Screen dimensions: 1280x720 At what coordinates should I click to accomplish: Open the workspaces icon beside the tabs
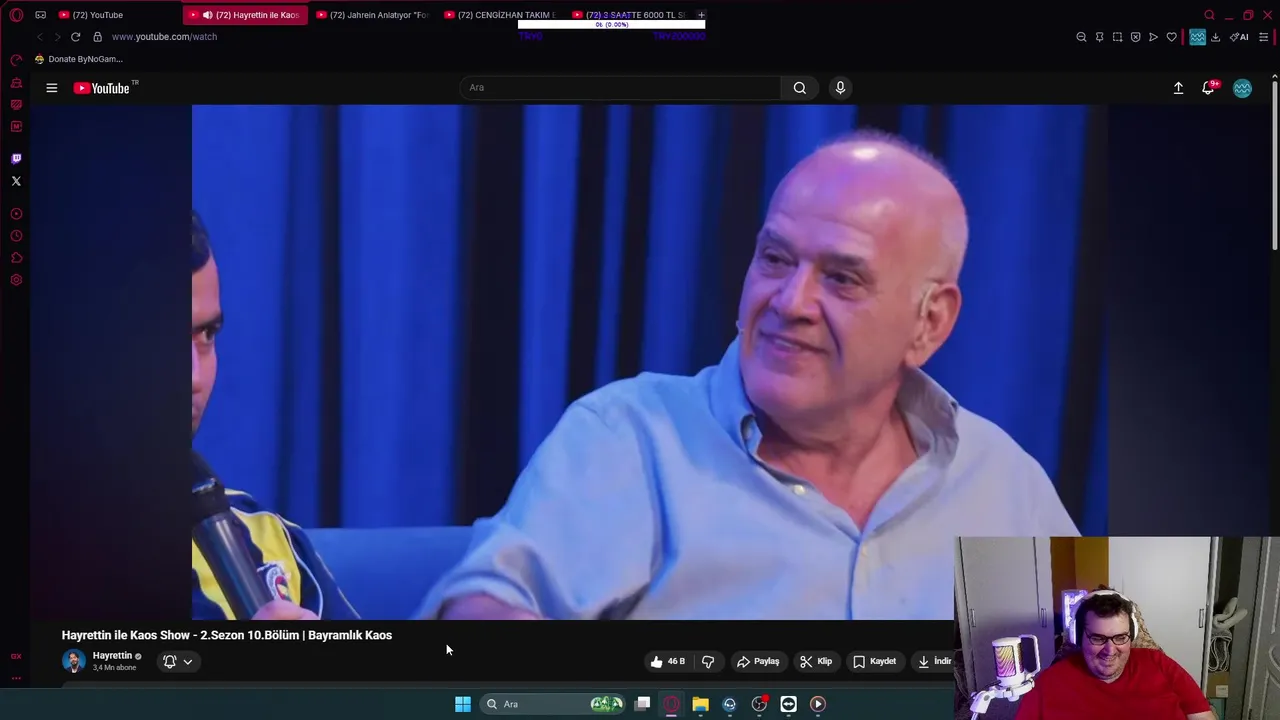(x=40, y=15)
